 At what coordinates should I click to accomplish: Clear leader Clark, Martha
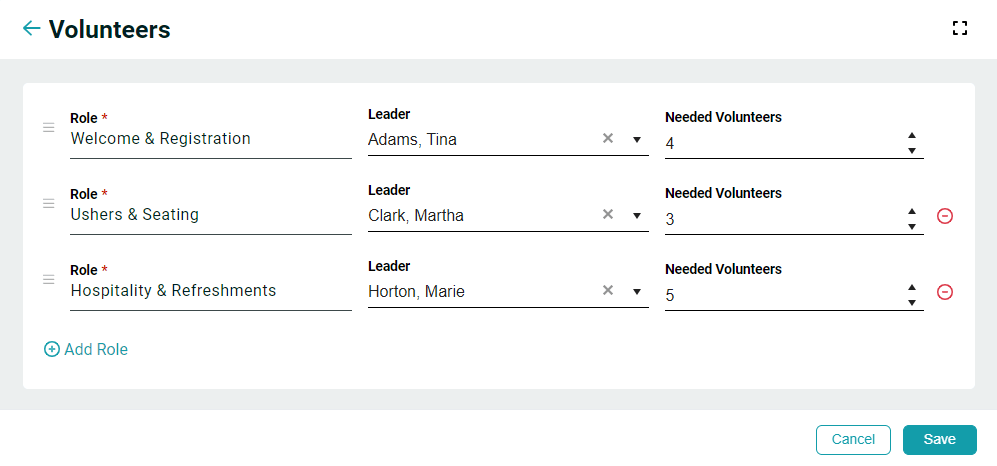(608, 214)
